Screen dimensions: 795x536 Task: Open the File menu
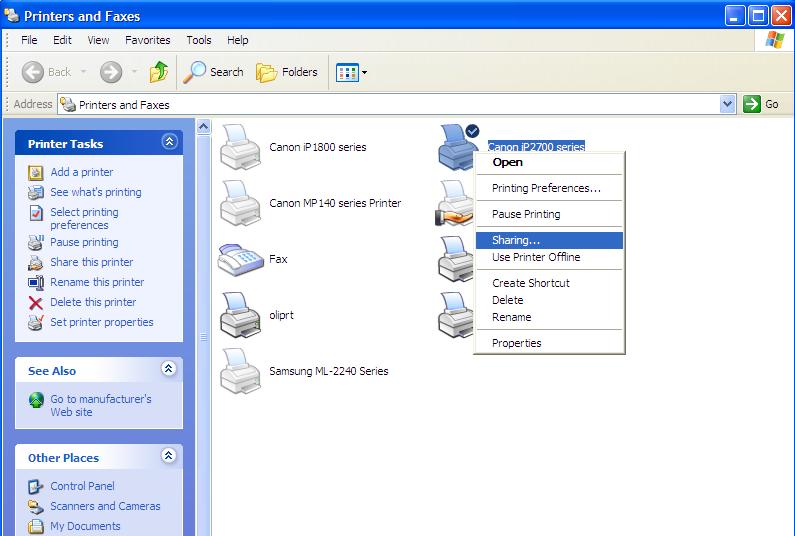tap(29, 40)
